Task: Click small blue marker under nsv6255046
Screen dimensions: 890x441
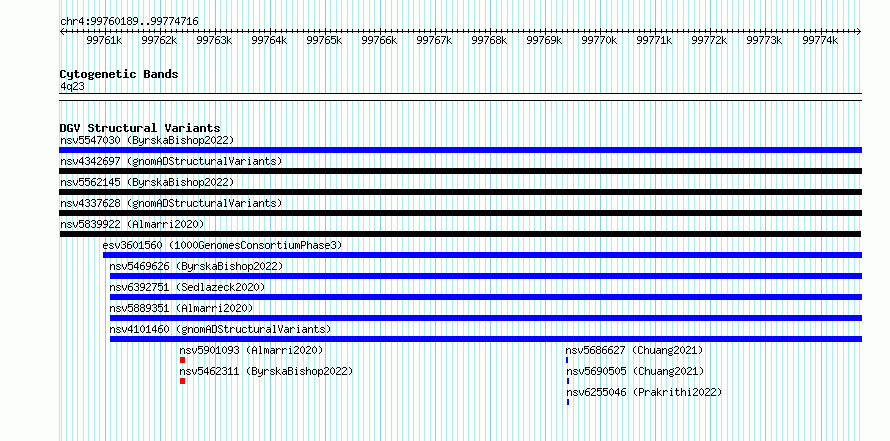Action: click(x=568, y=402)
